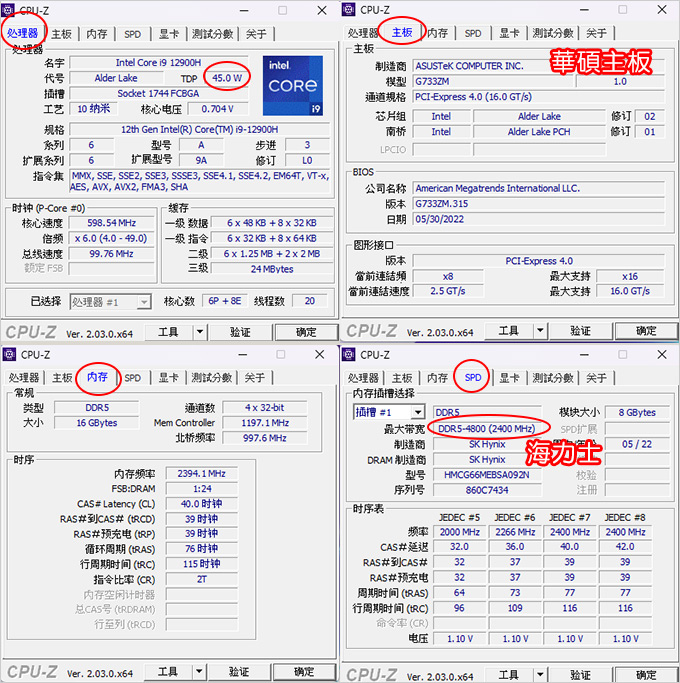Viewport: 680px width, 683px height.
Task: Click memory frequency 2394.1 MHz
Action: pos(202,473)
